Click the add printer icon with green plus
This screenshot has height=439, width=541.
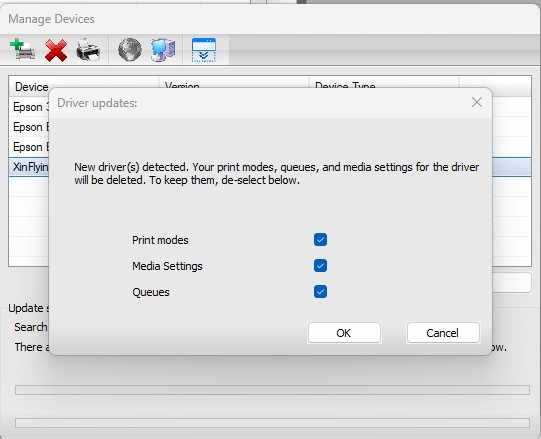pos(22,50)
